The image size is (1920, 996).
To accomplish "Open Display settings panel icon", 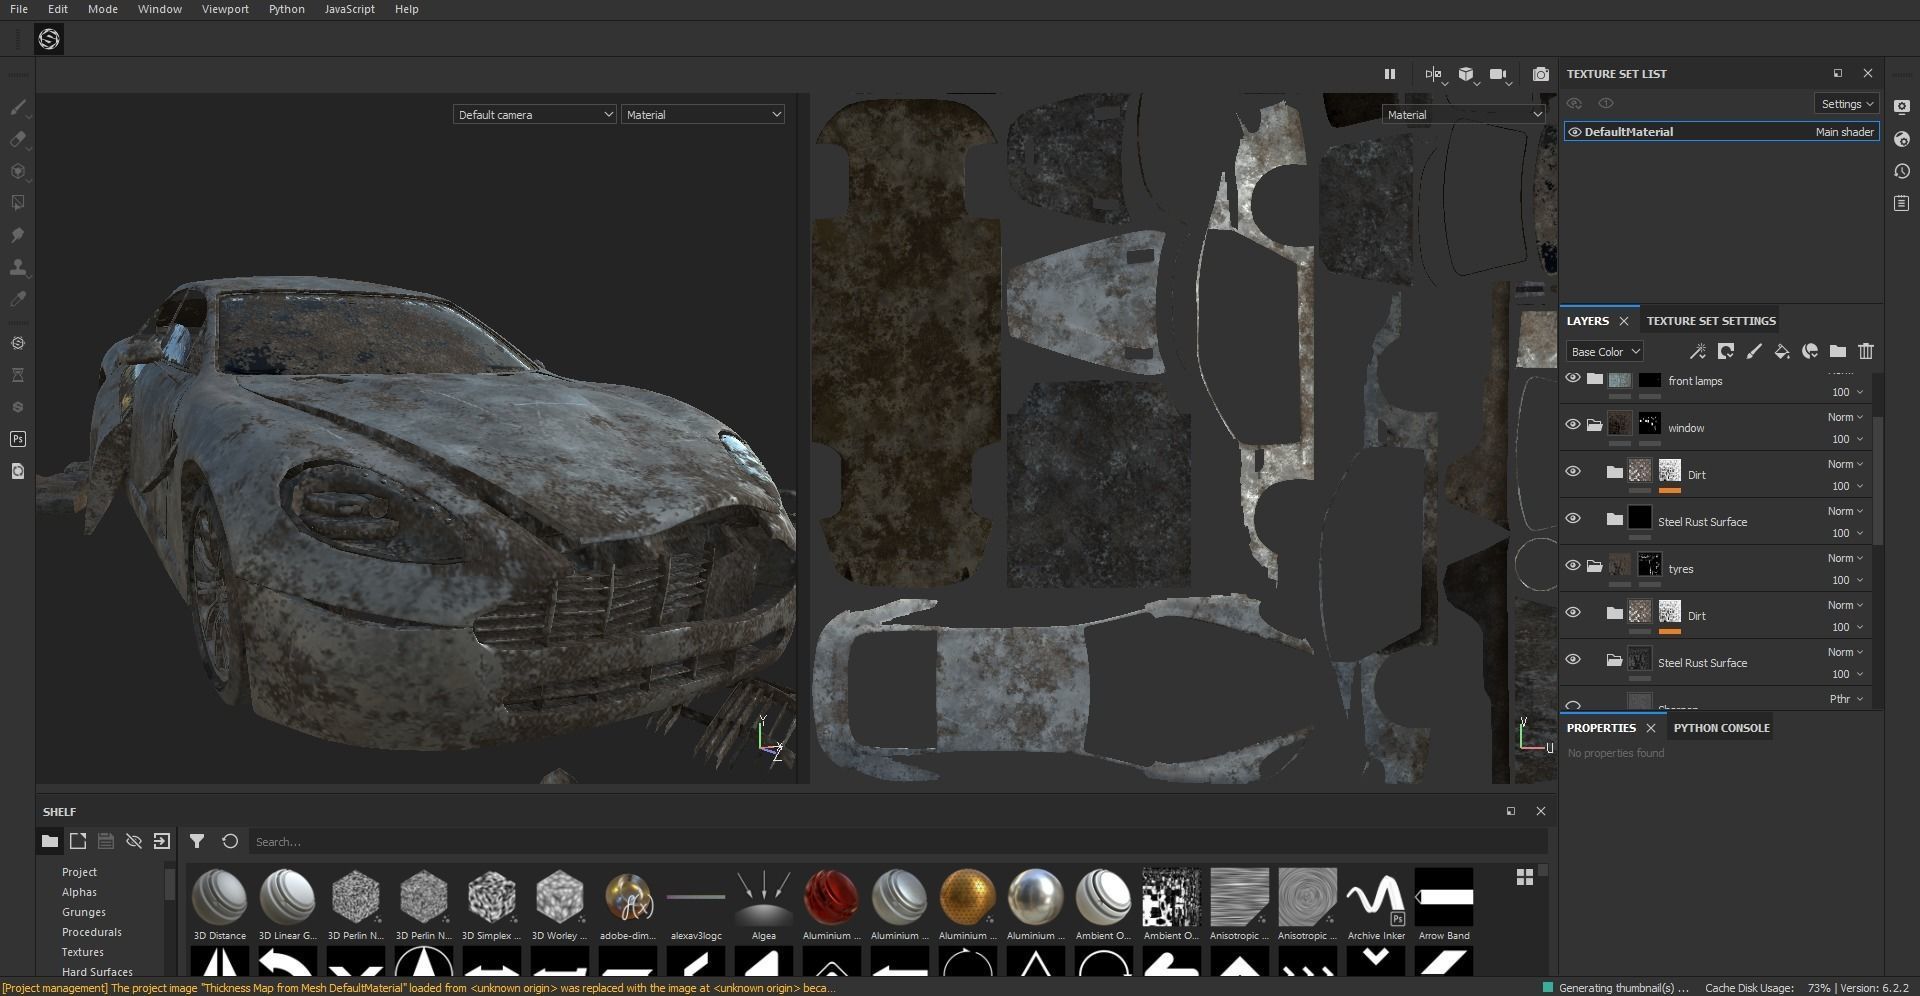I will (1902, 107).
